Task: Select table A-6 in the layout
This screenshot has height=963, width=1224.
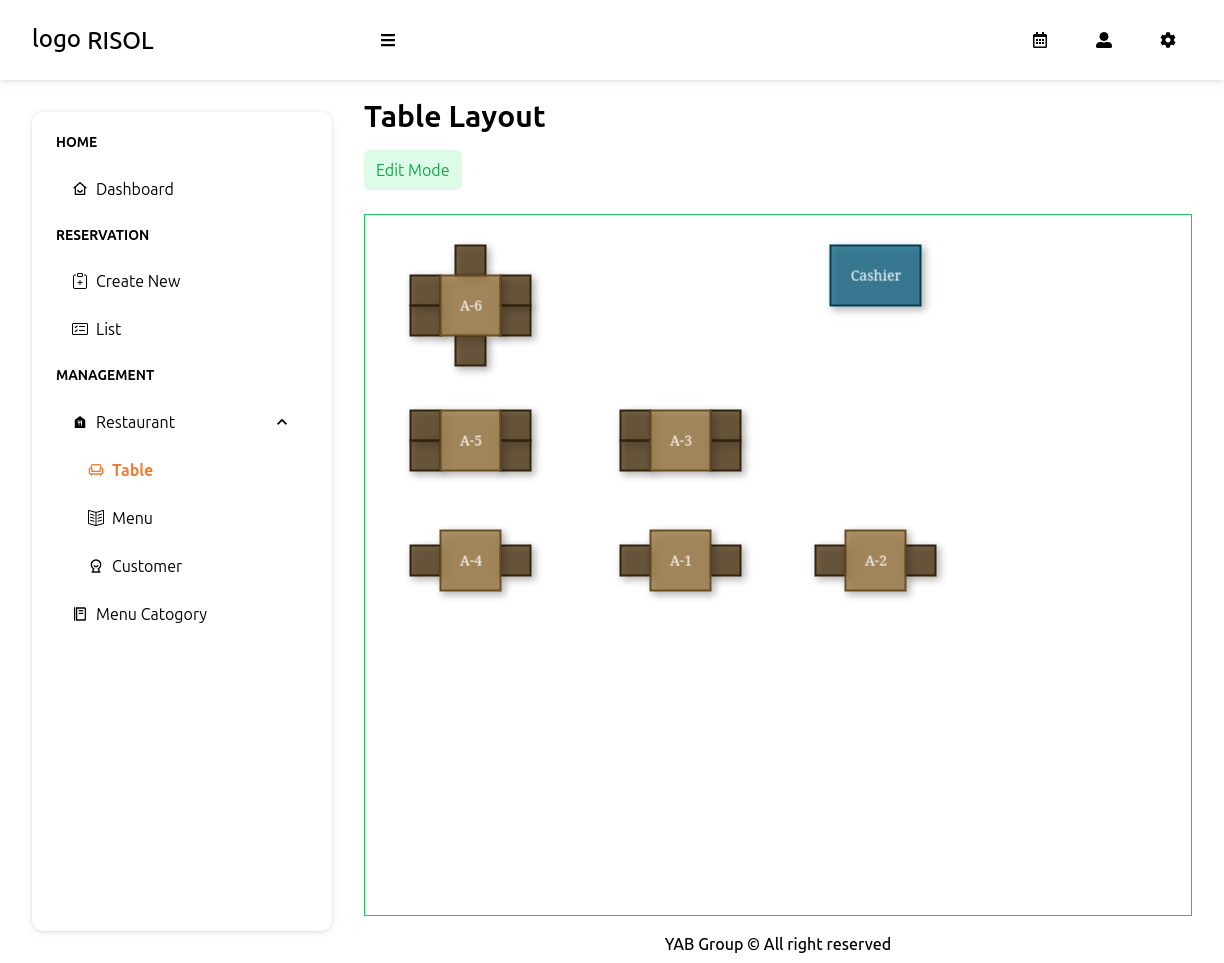Action: coord(470,306)
